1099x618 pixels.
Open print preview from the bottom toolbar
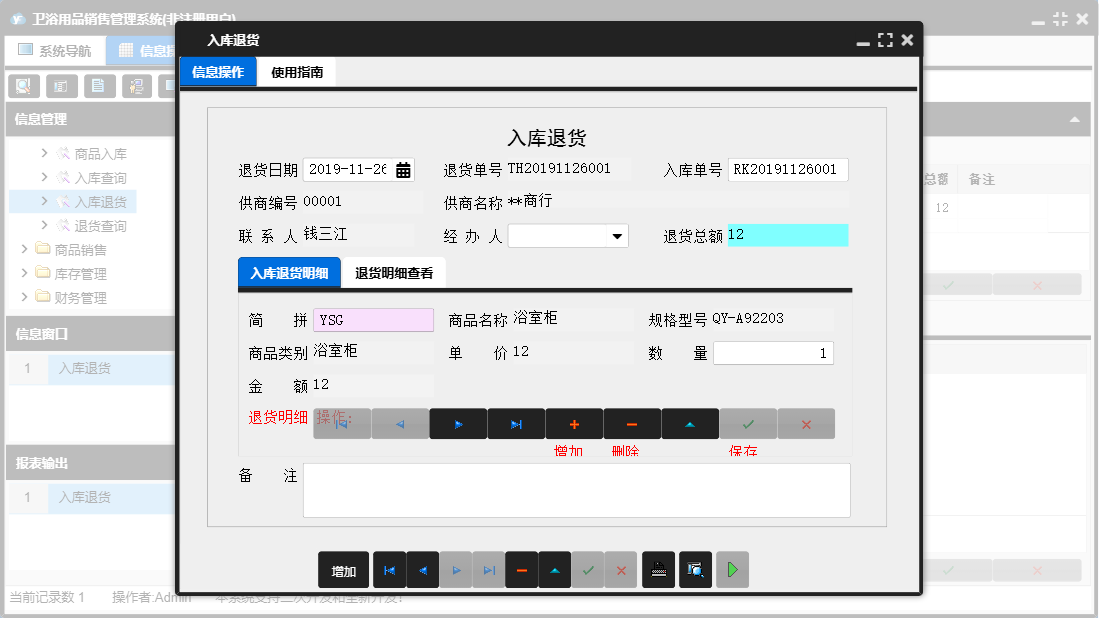pyautogui.click(x=695, y=569)
